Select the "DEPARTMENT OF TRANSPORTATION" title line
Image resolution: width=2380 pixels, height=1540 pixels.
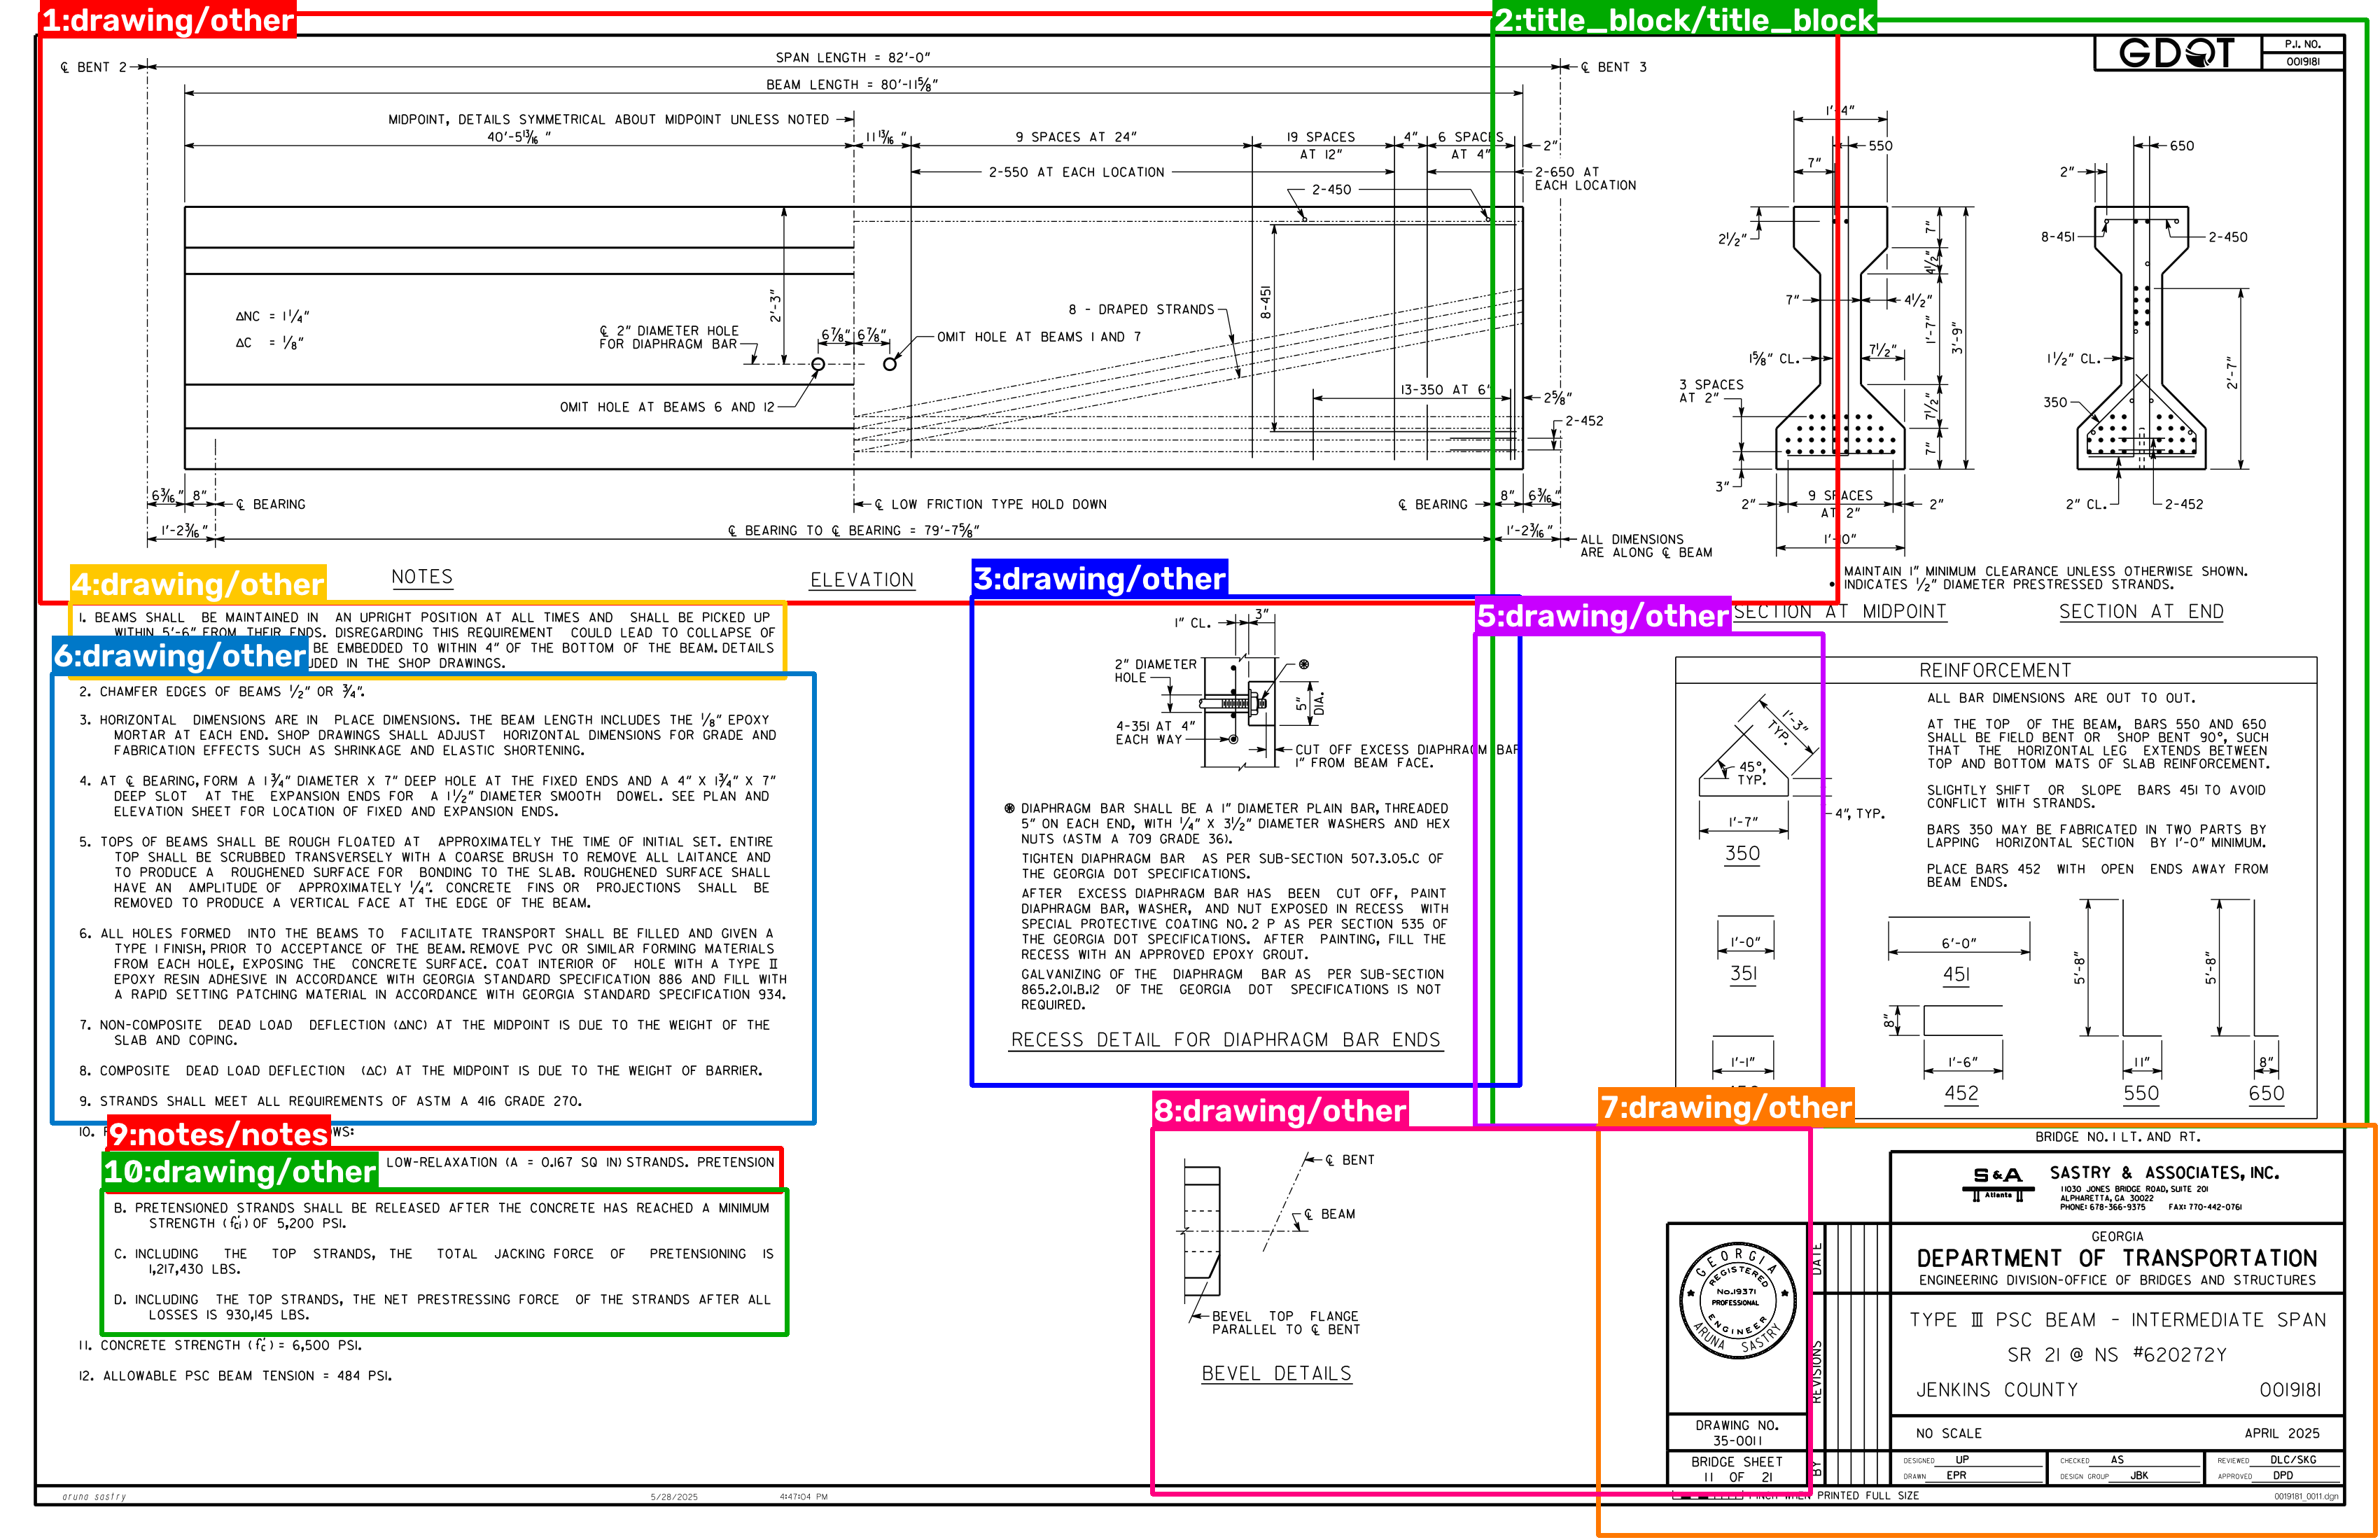click(x=2117, y=1258)
